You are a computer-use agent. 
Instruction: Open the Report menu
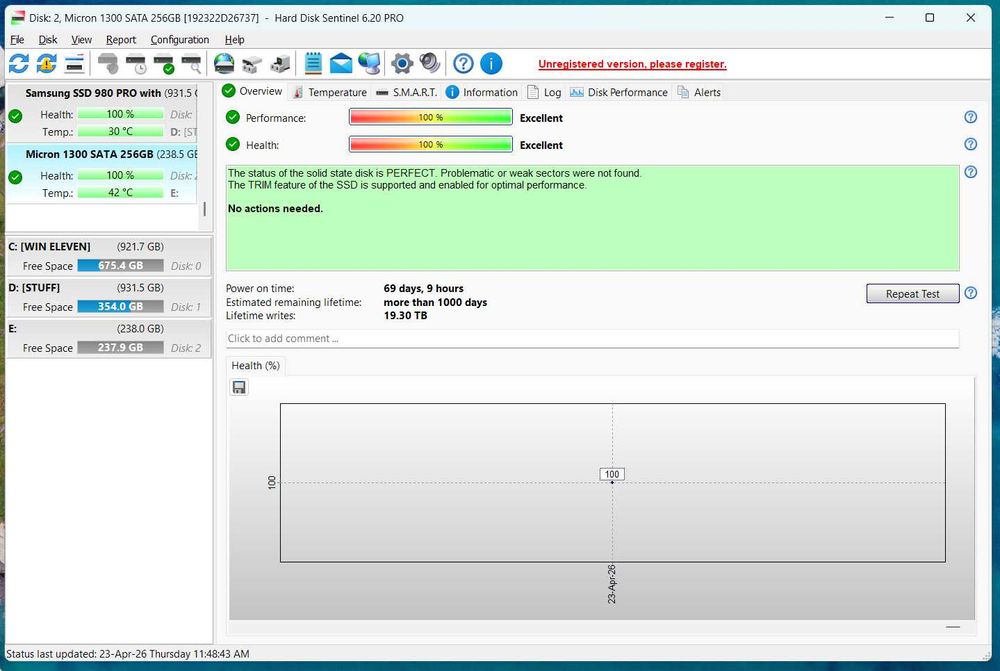[x=121, y=40]
